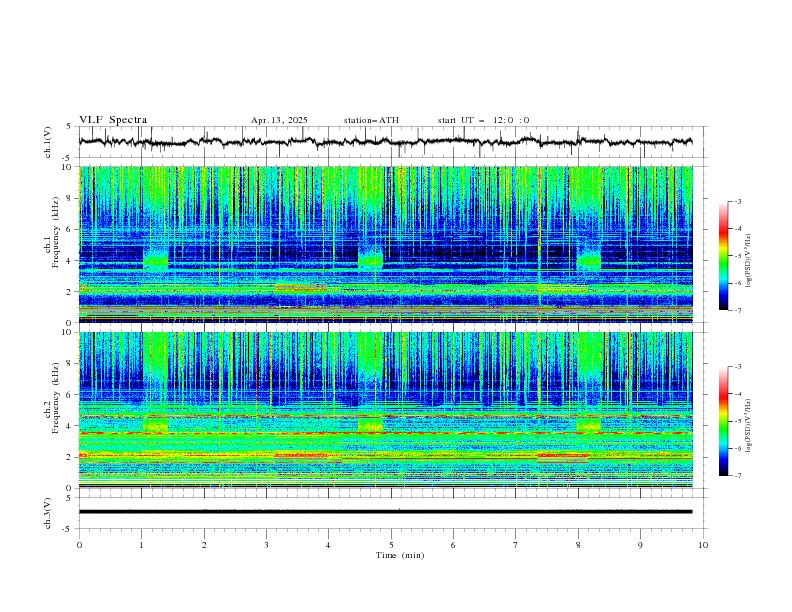Select the ch.2 "Frequency (kHz)" axis label
This screenshot has height=612, width=792.
click(x=56, y=398)
